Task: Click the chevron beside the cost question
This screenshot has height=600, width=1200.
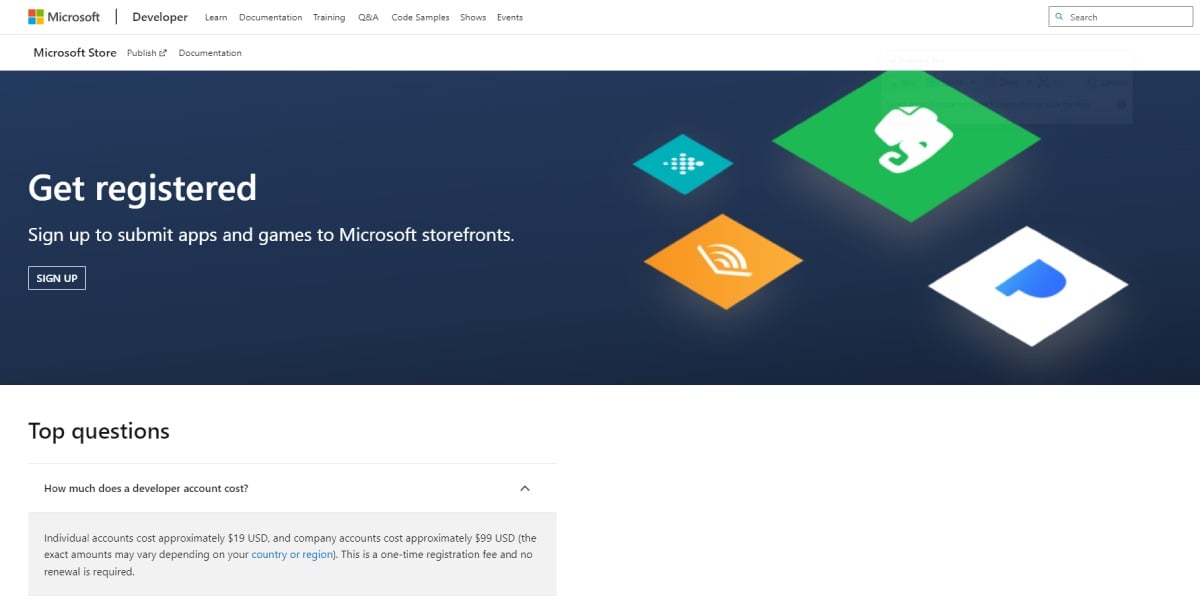Action: pos(525,488)
